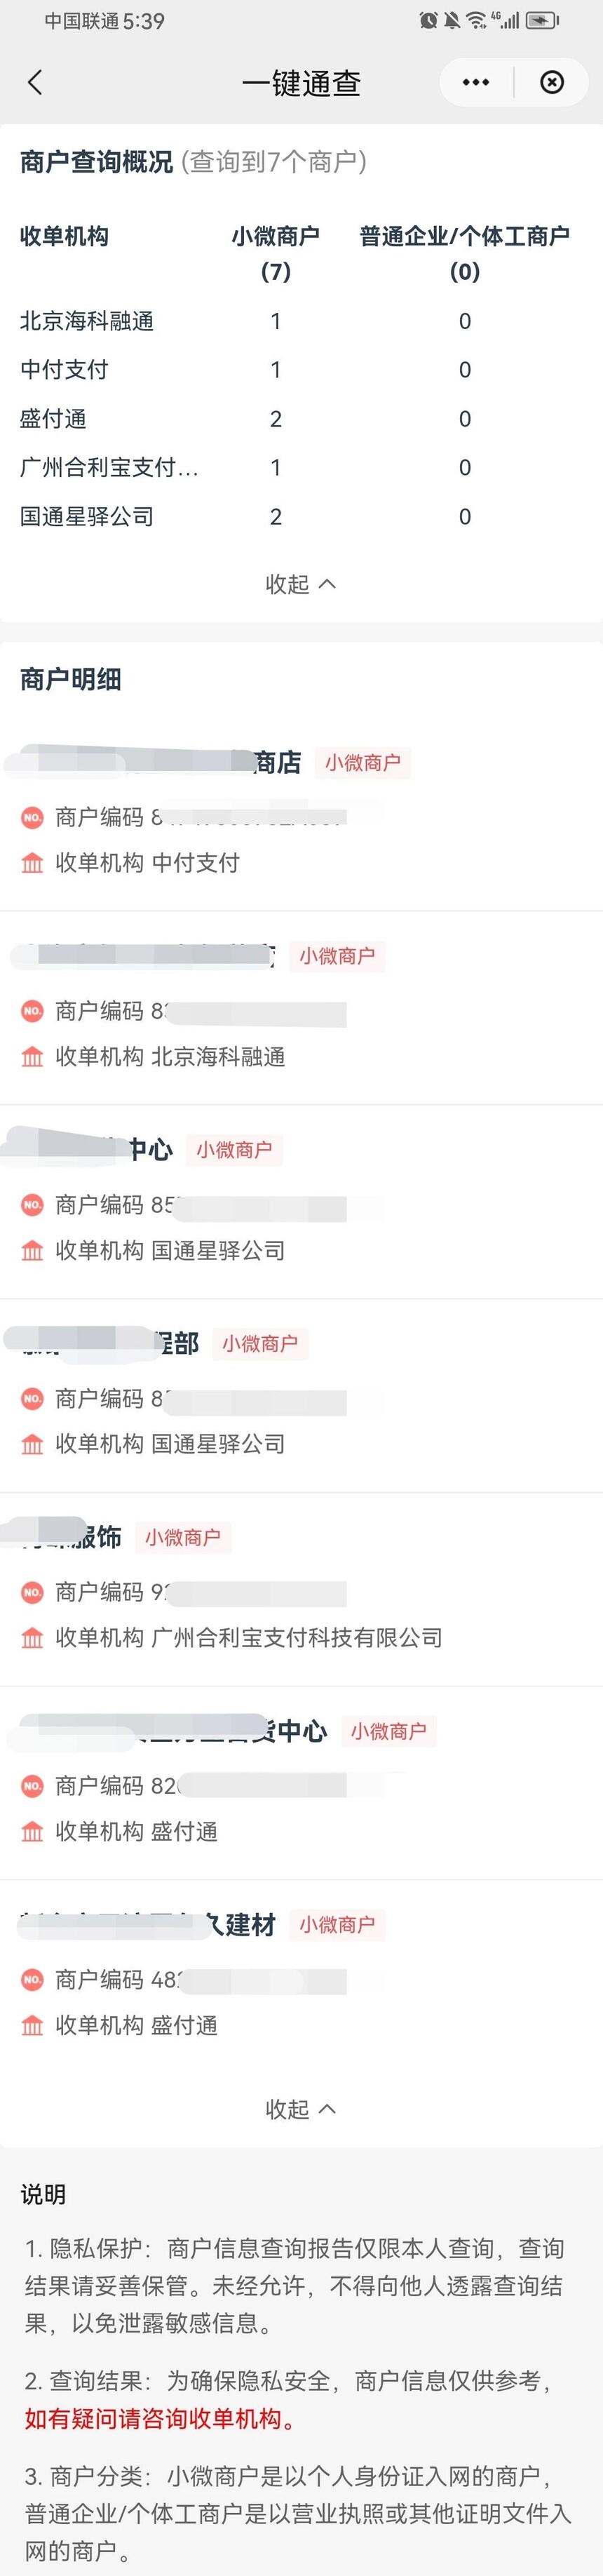Click the bank icon next to 中付支付
The width and height of the screenshot is (603, 2576).
coord(32,863)
